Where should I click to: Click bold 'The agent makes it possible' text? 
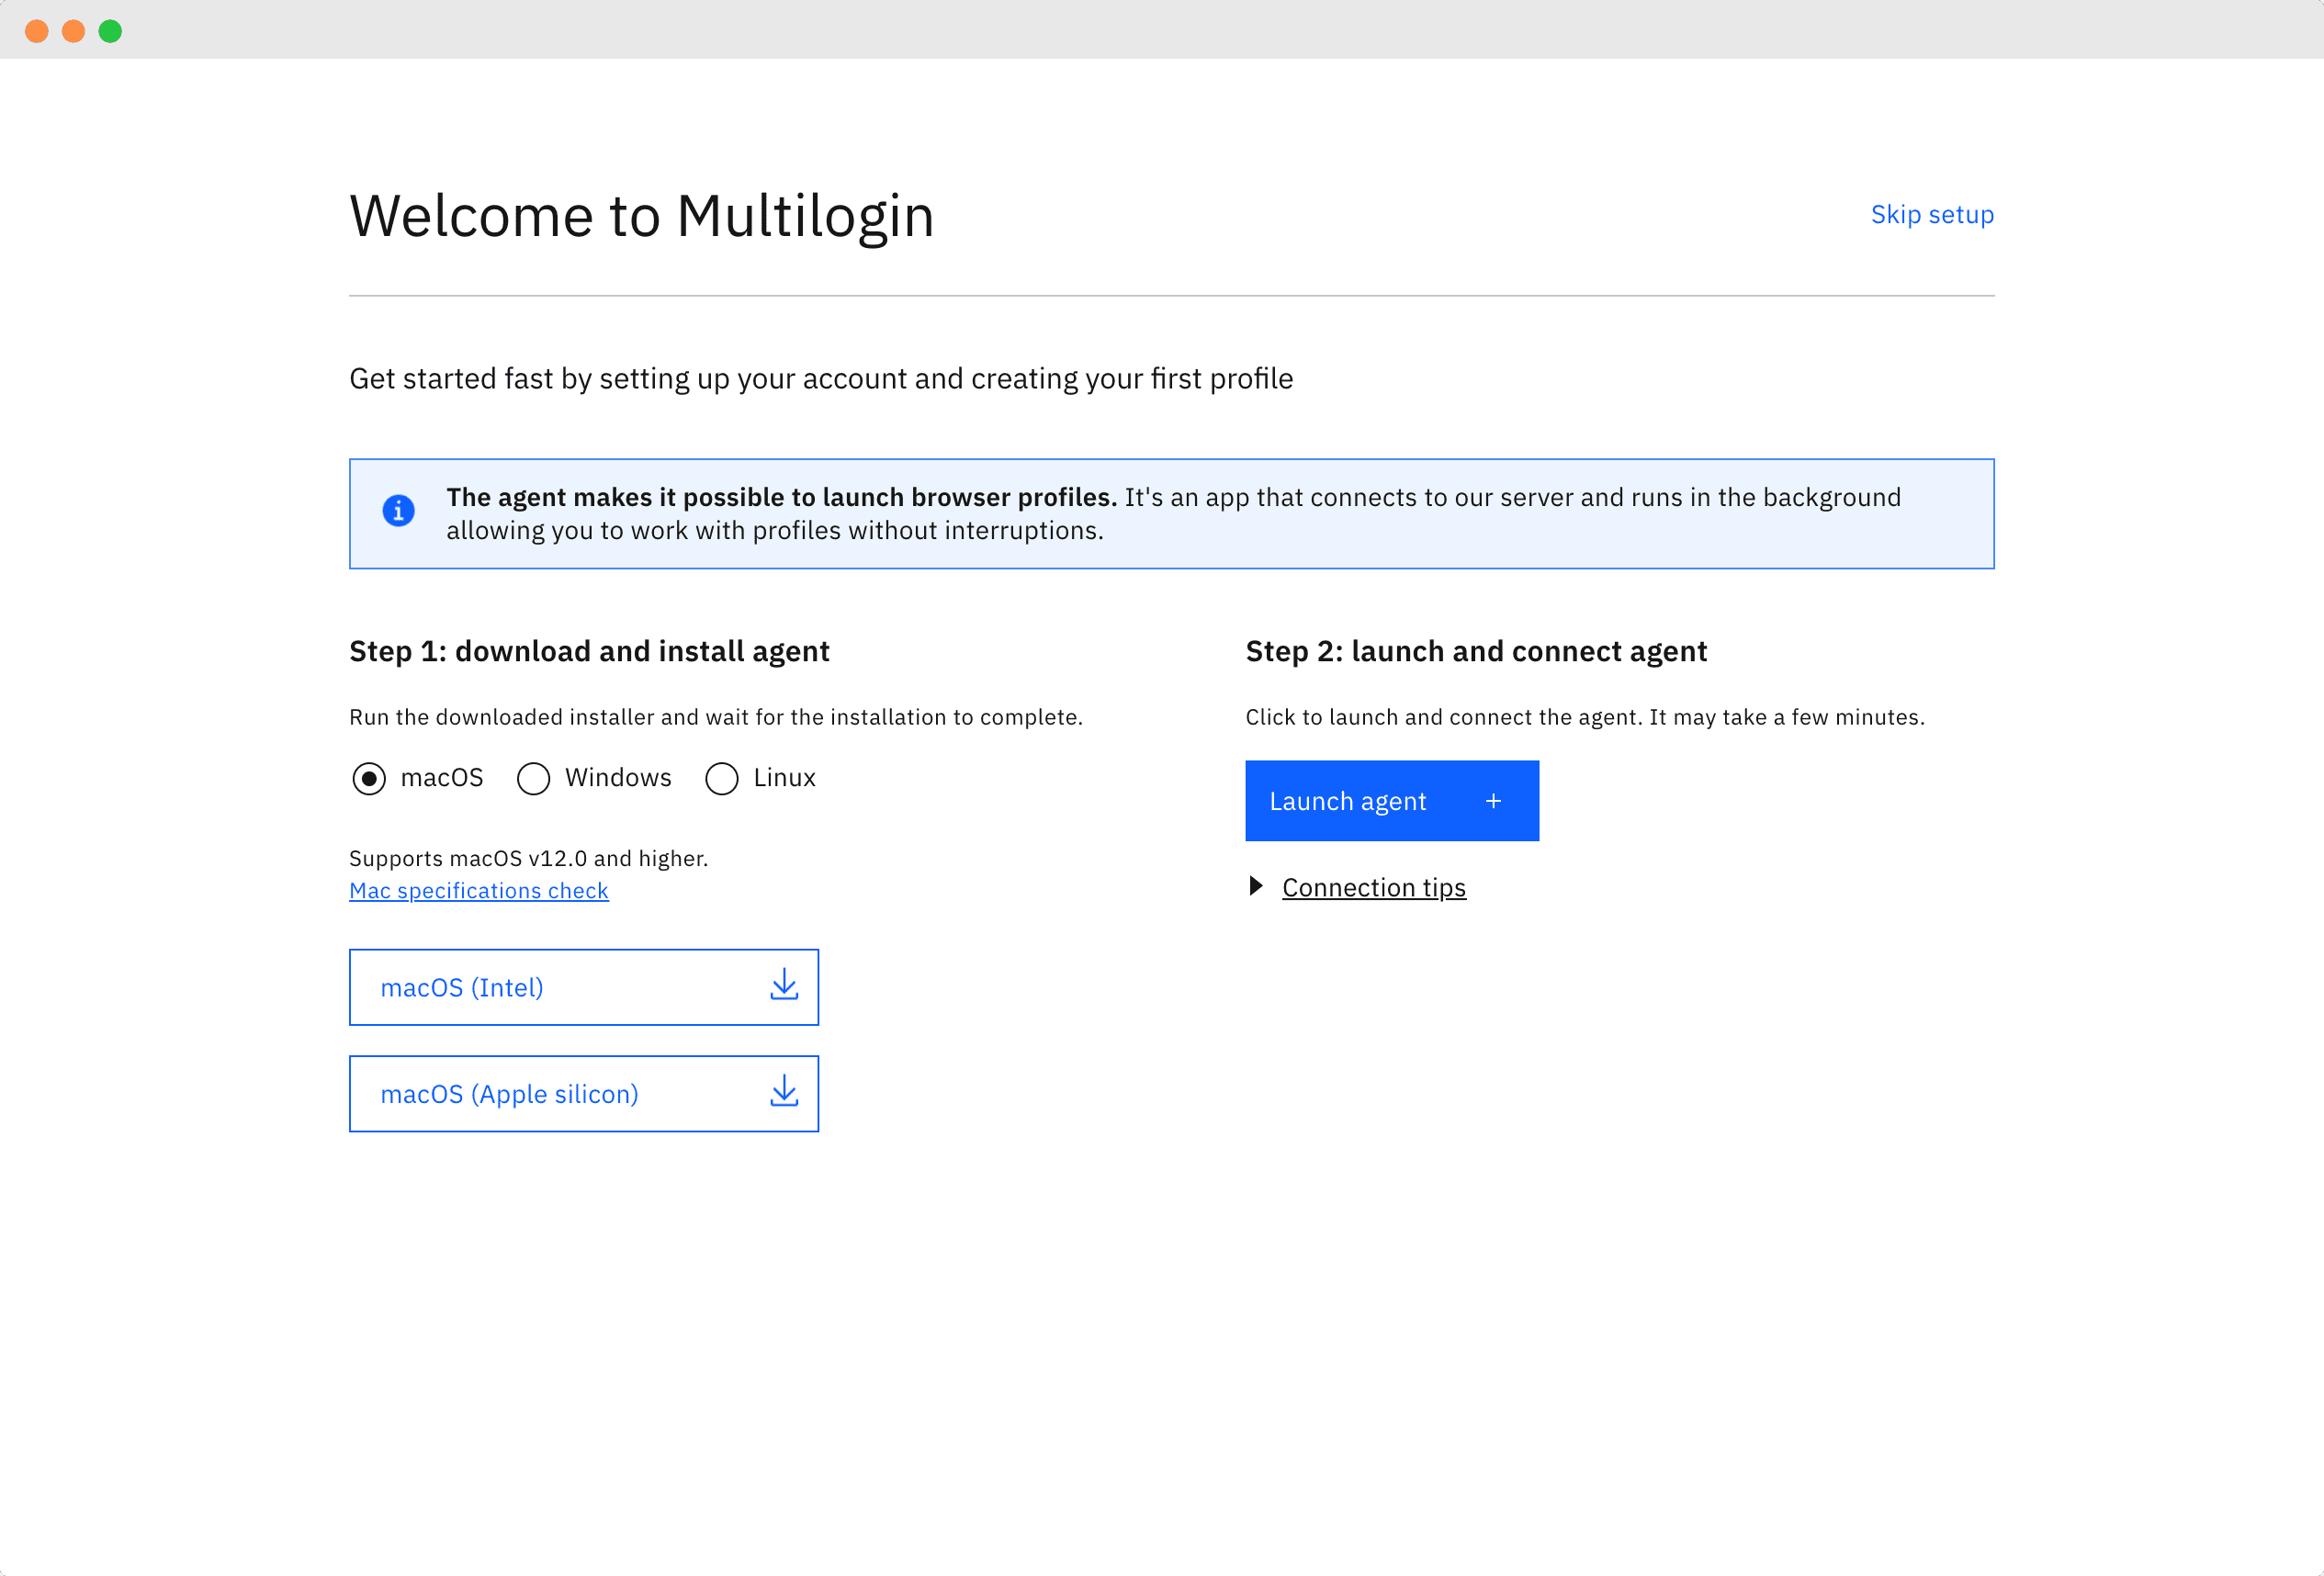[781, 497]
